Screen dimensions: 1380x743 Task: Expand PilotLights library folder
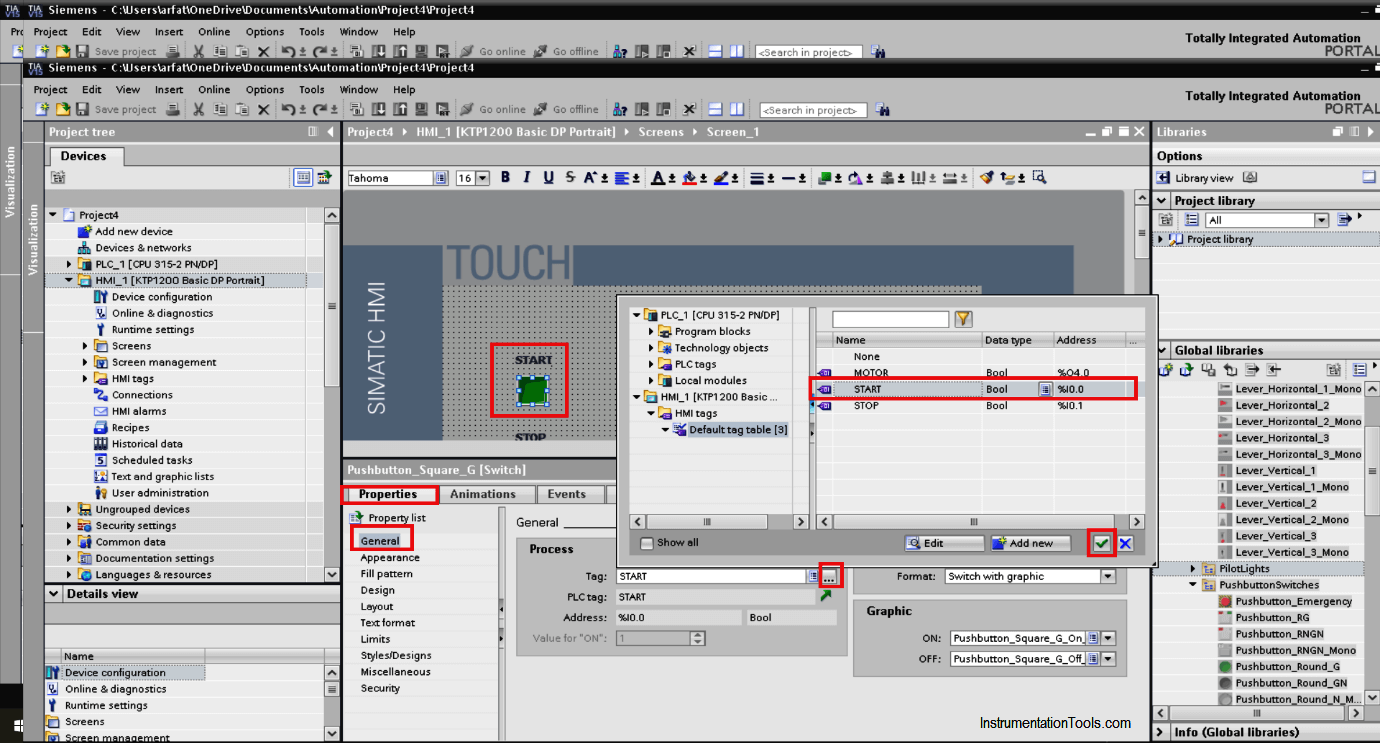1194,568
